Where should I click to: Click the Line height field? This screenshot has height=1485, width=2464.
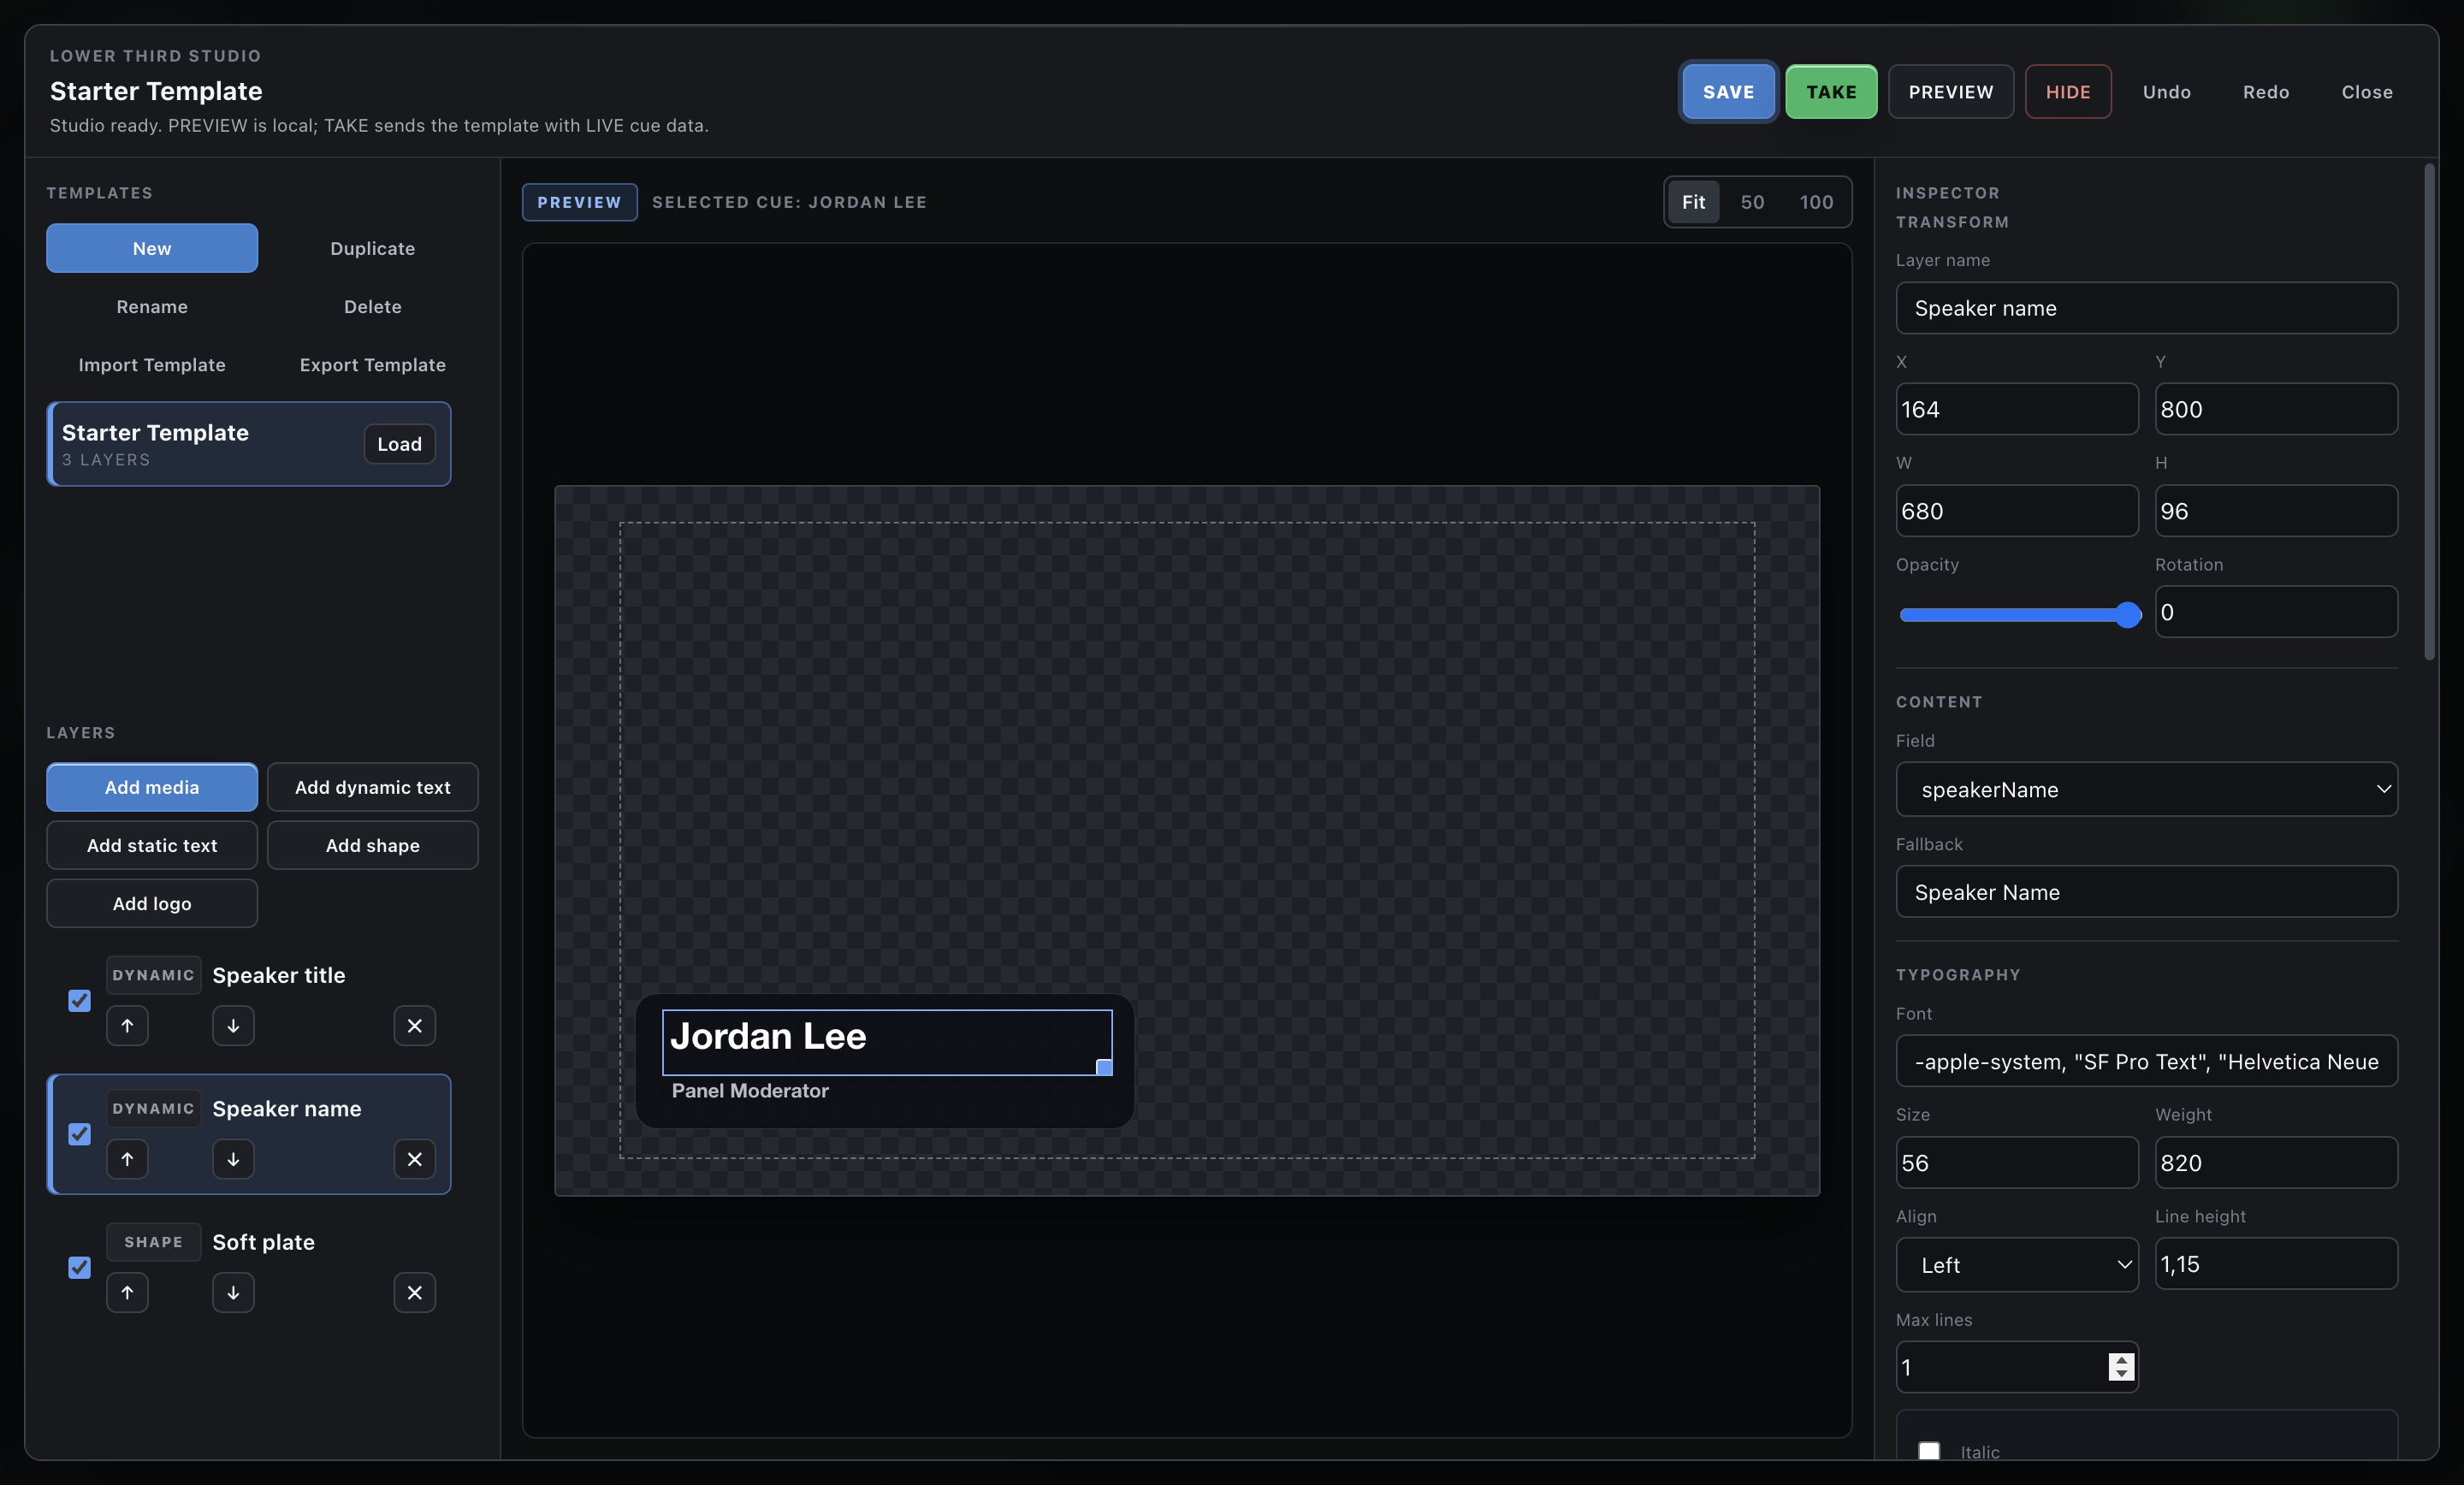[2276, 1264]
